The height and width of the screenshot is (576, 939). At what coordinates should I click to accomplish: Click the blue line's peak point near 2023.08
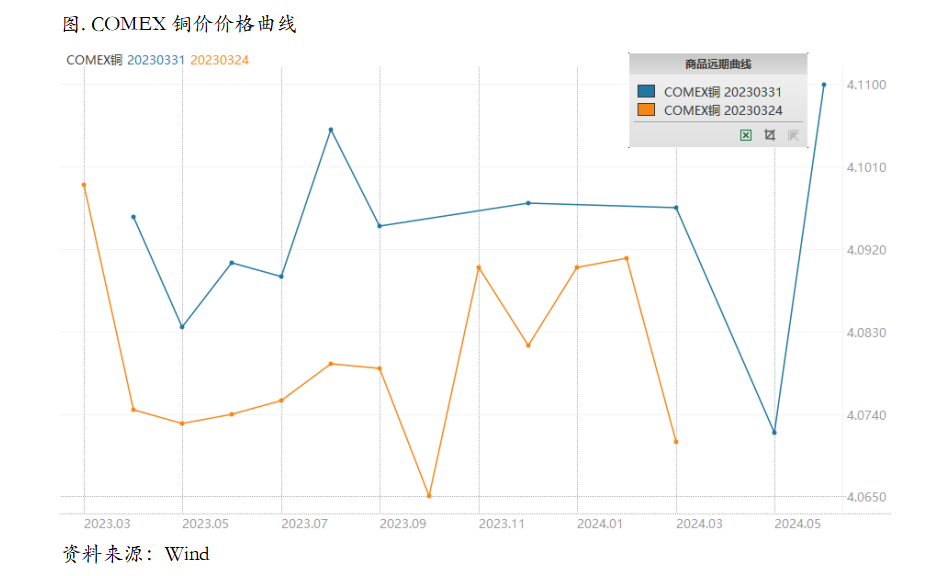point(331,129)
